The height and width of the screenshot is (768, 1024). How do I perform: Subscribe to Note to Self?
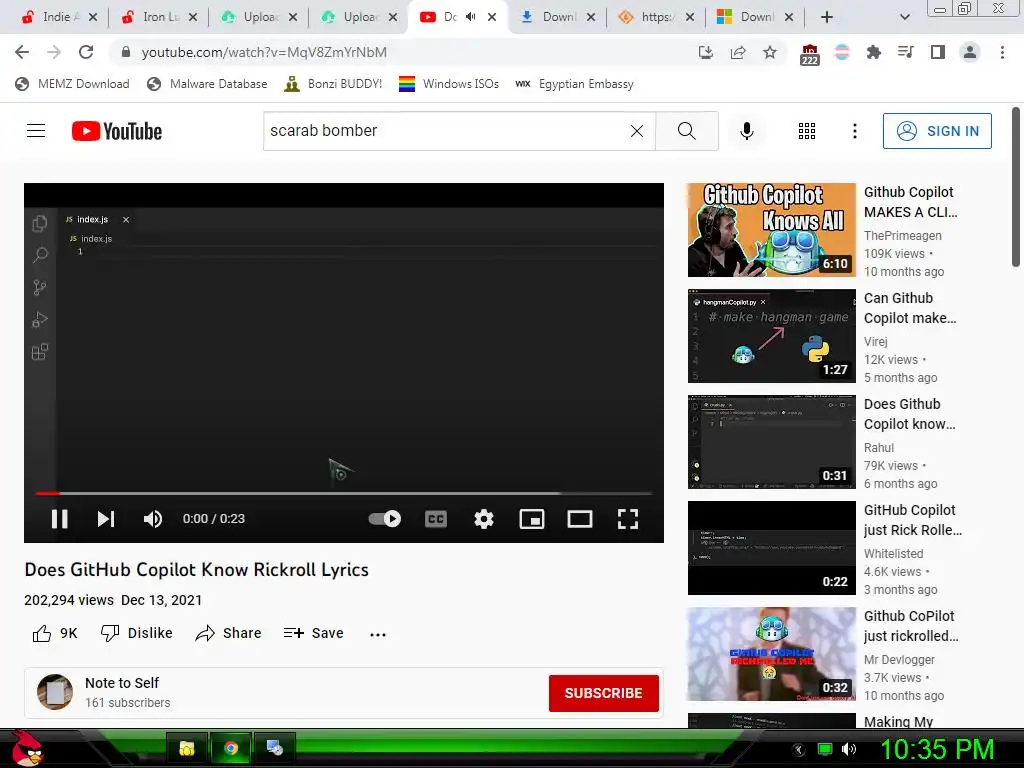pyautogui.click(x=603, y=693)
